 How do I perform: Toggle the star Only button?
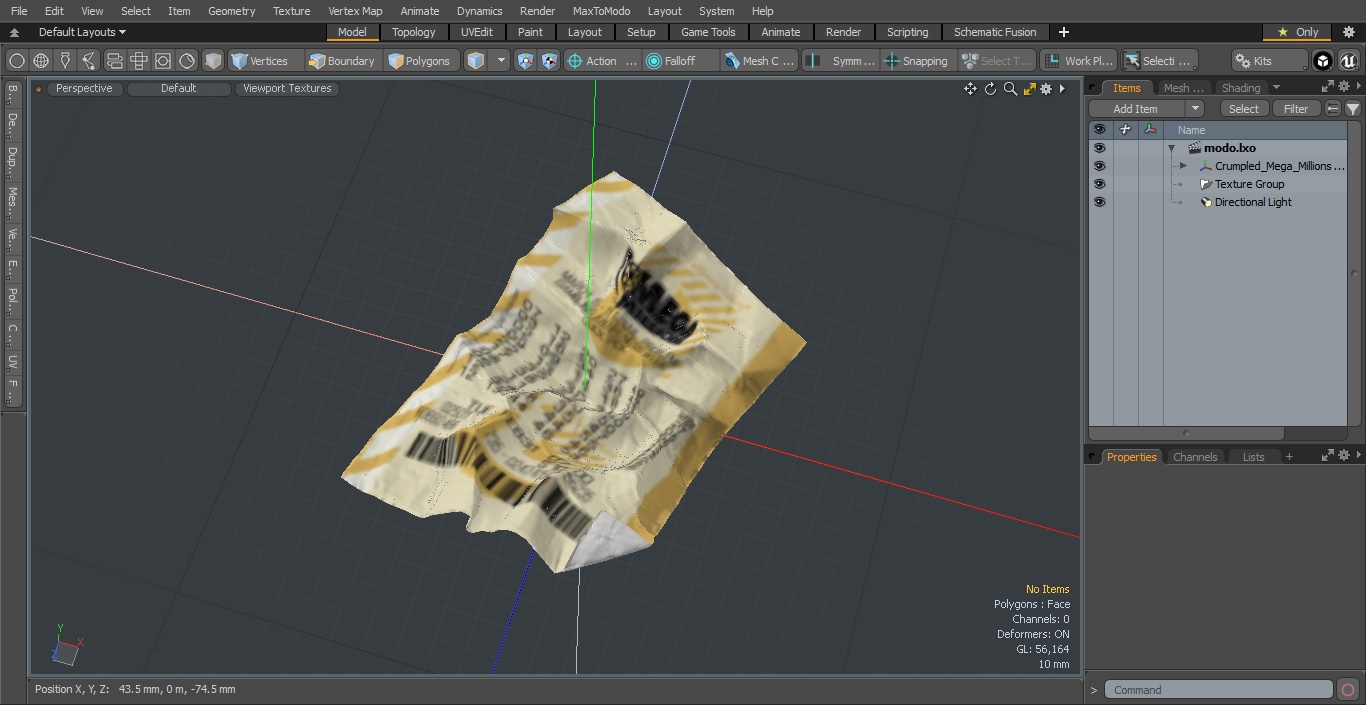[1297, 32]
